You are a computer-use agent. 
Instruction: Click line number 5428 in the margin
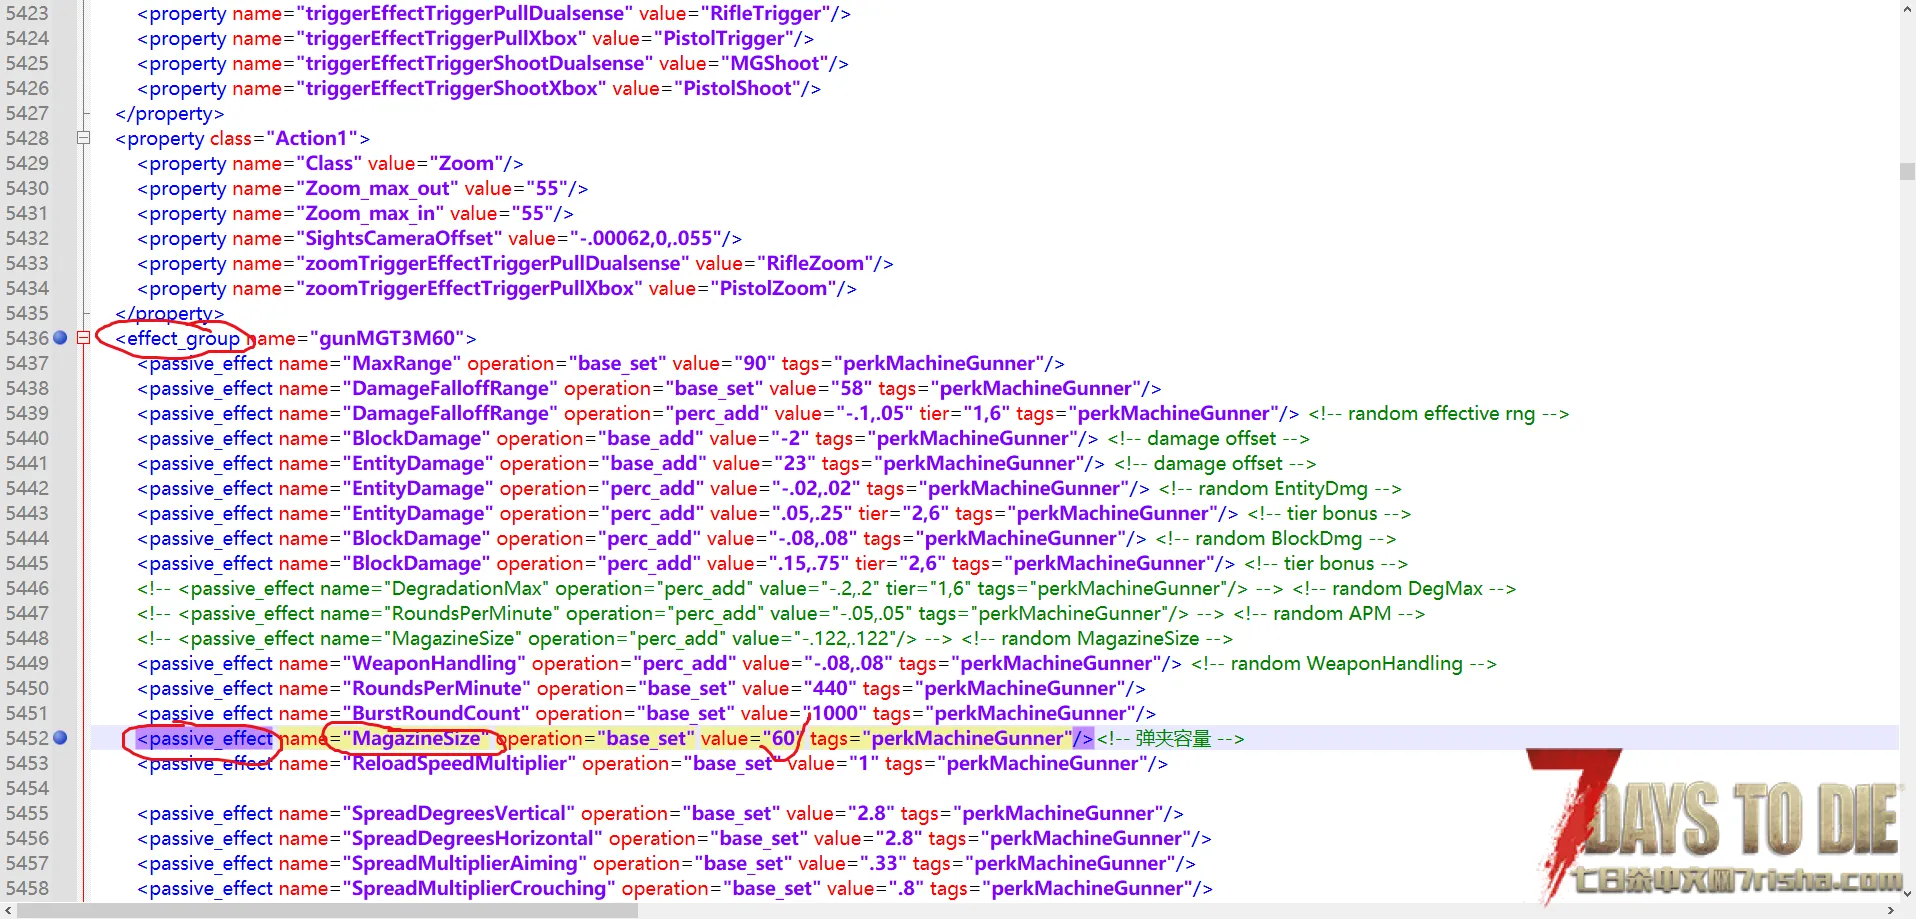tap(27, 138)
